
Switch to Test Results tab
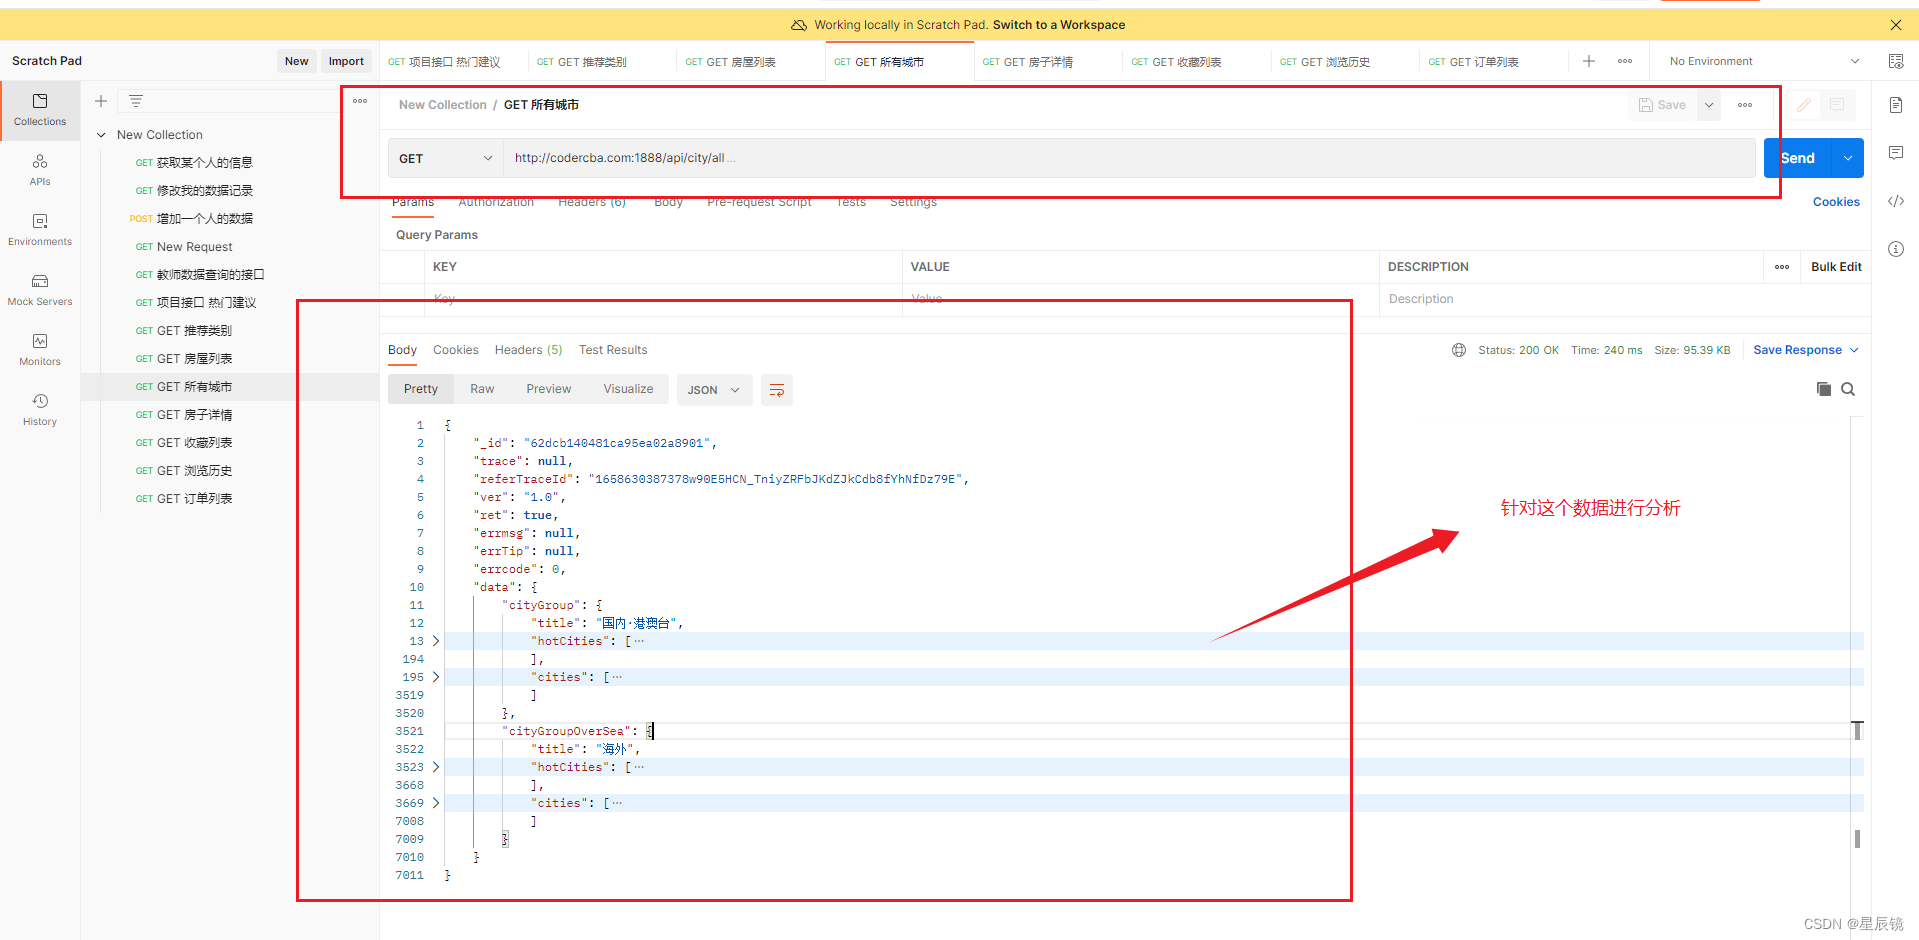613,350
